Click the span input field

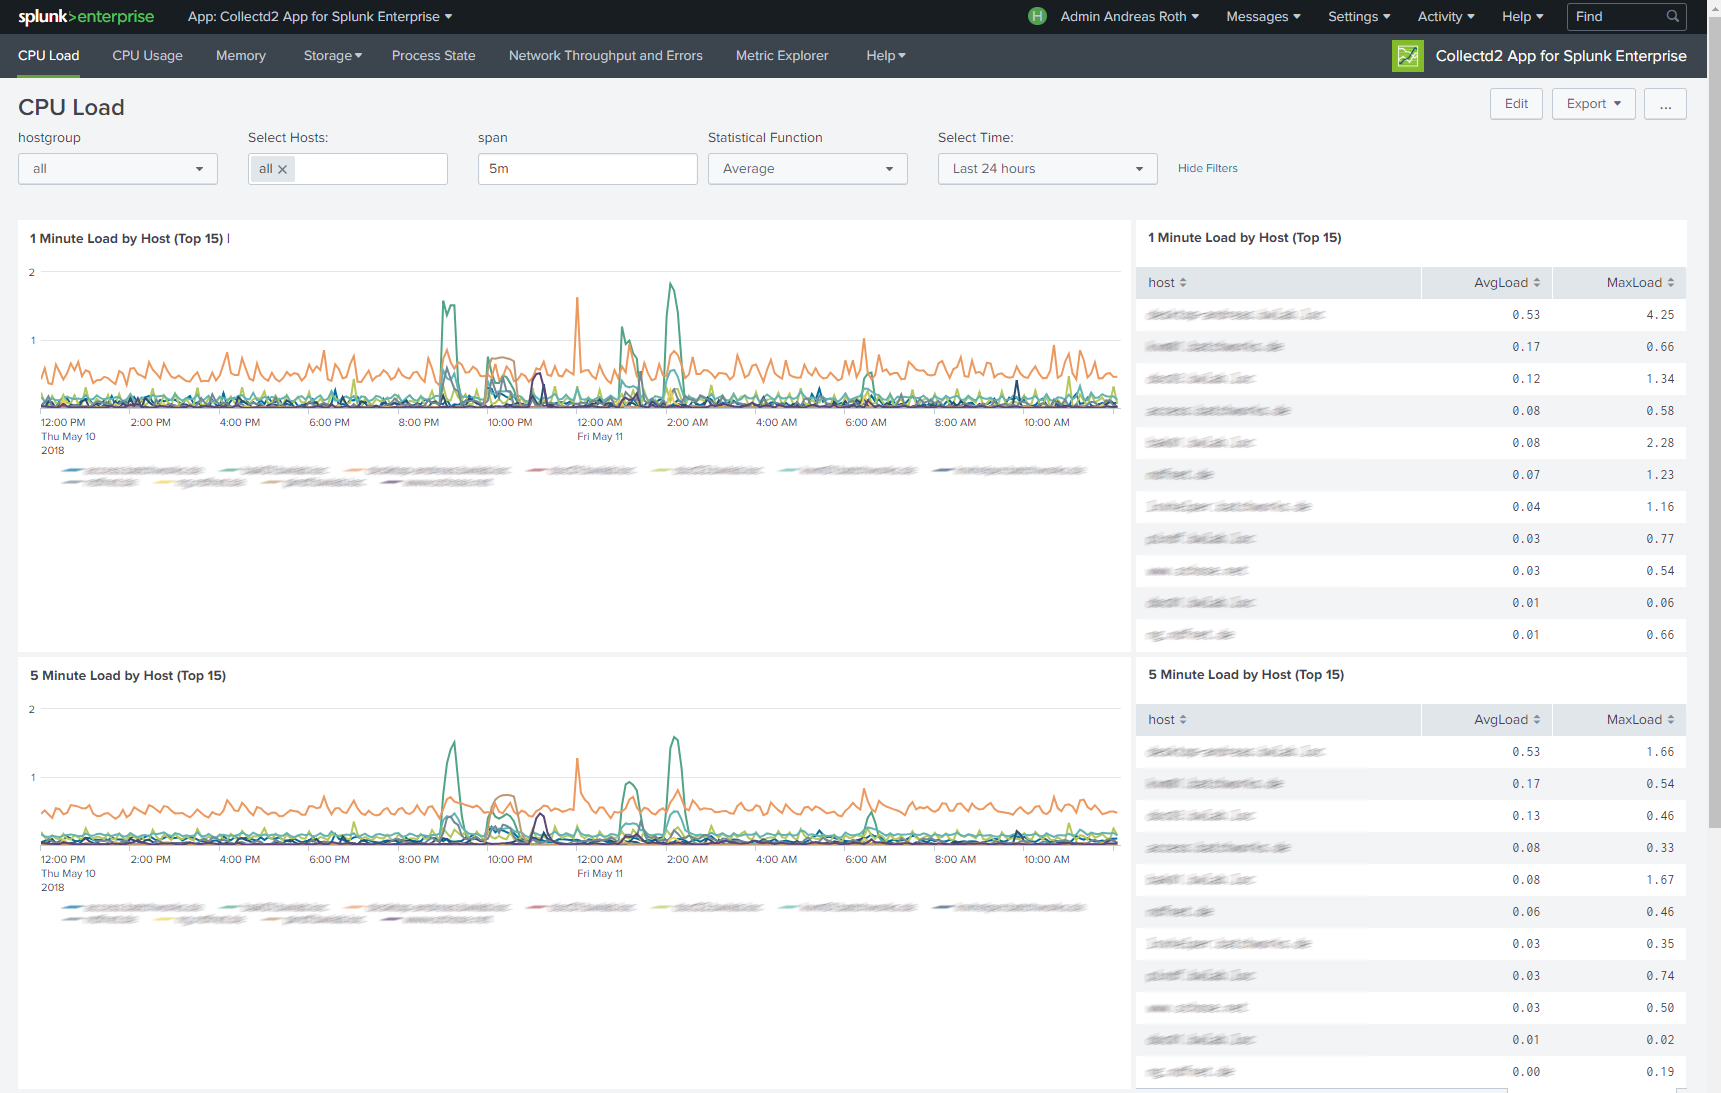coord(588,169)
